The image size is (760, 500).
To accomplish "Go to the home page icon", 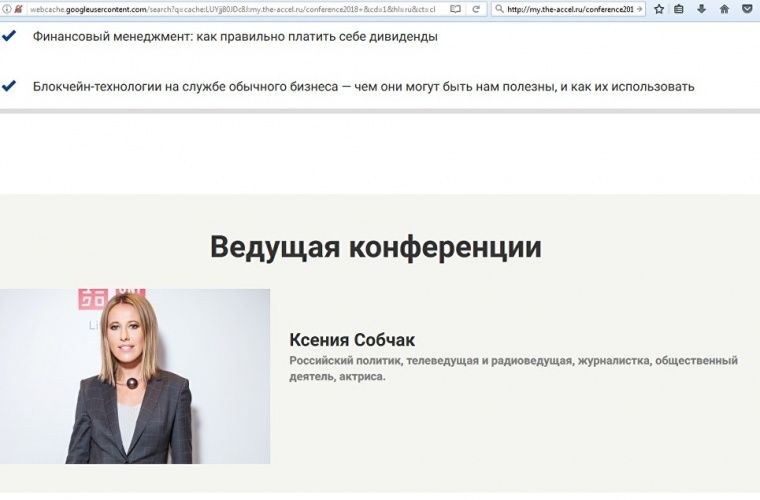I will coord(724,9).
